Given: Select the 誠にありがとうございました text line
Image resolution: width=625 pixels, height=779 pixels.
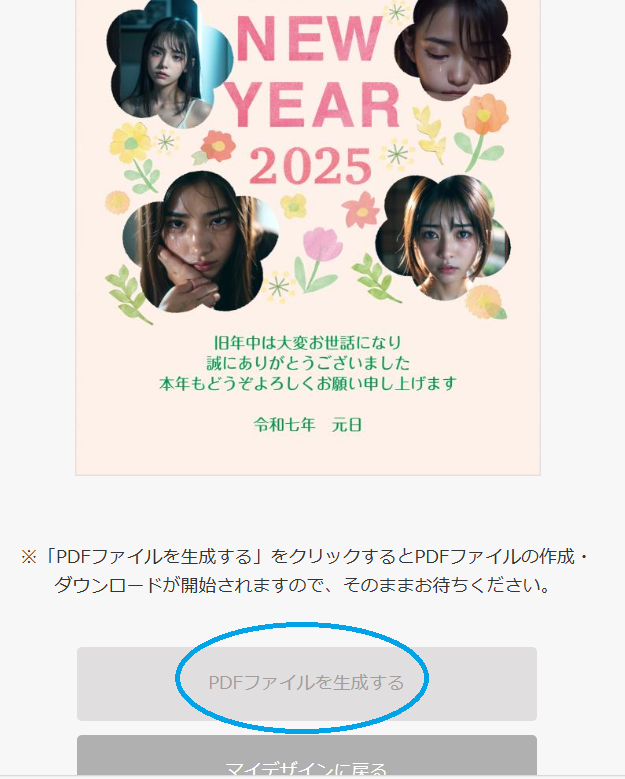Looking at the screenshot, I should (308, 363).
